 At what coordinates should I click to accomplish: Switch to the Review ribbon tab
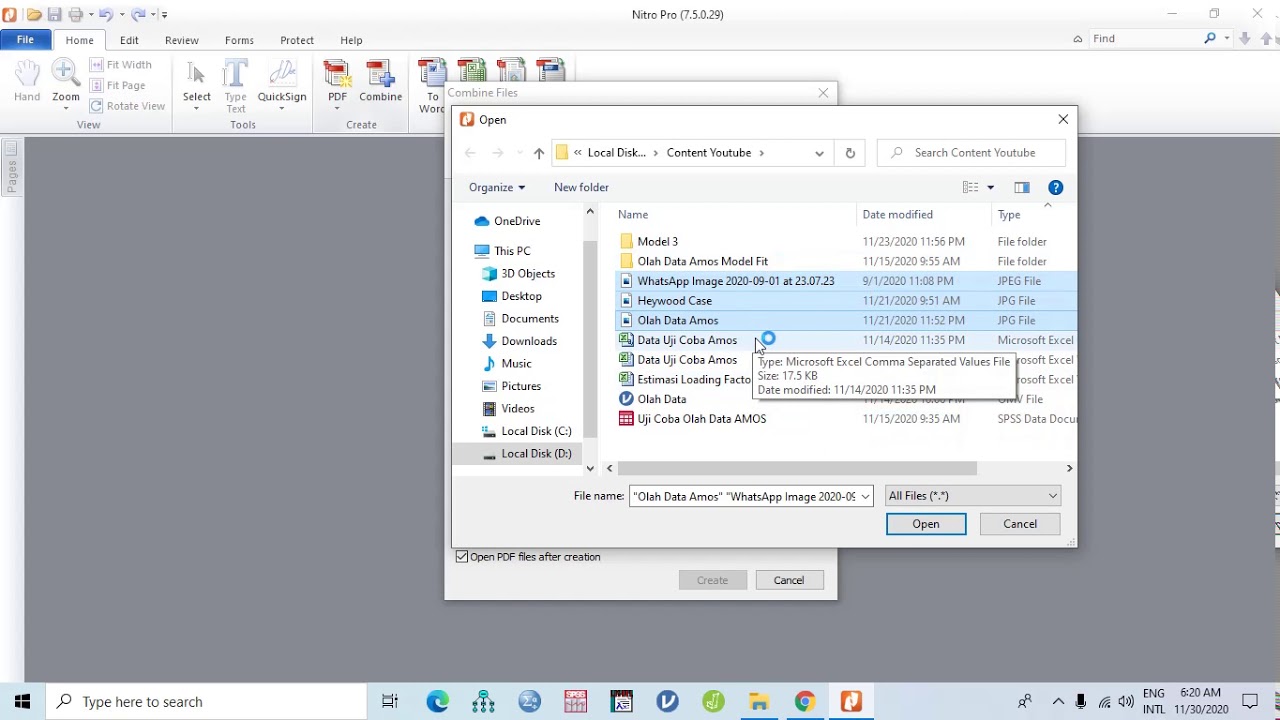182,40
